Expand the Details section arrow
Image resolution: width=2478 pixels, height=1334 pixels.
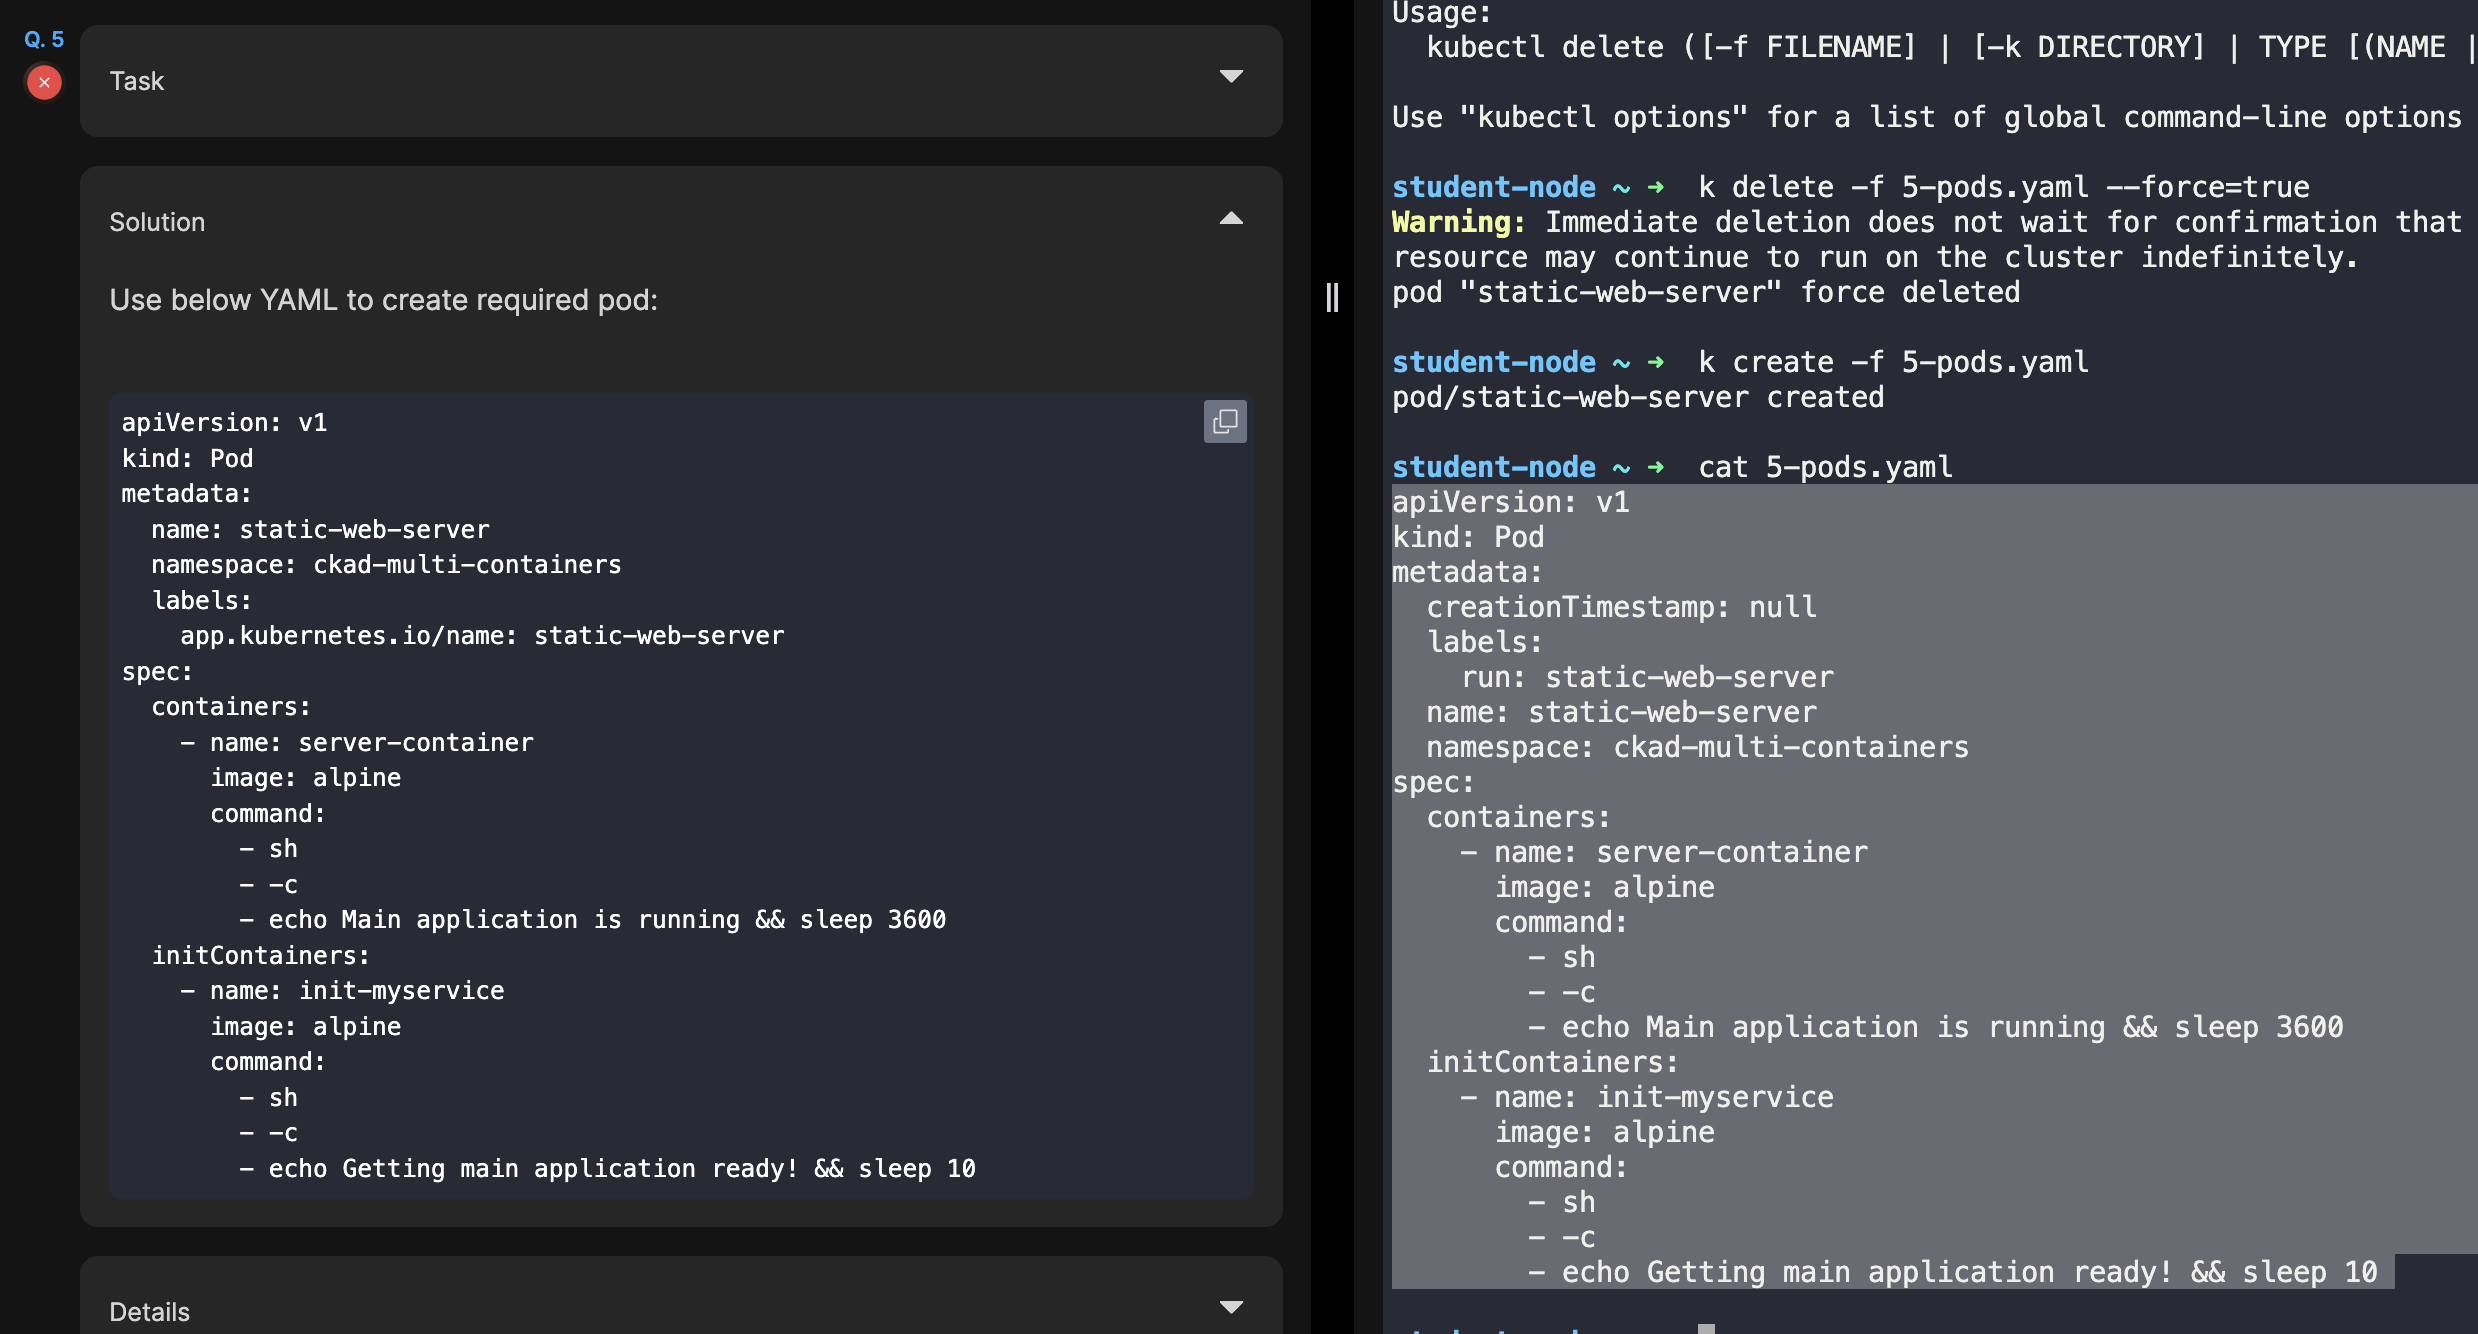point(1231,1307)
